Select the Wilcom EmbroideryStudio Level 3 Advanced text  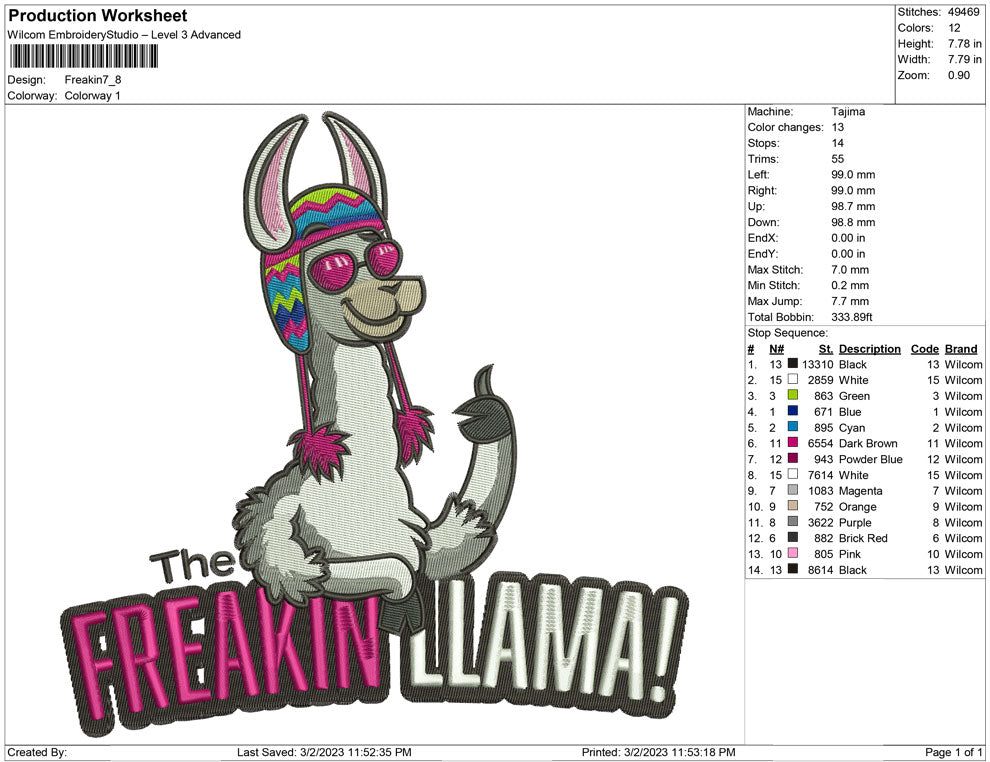coord(124,35)
